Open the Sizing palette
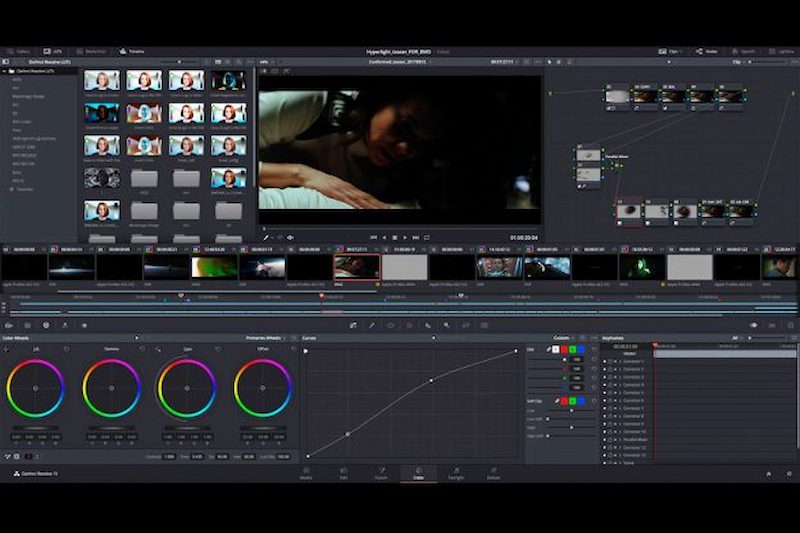Viewport: 800px width, 533px height. point(465,325)
